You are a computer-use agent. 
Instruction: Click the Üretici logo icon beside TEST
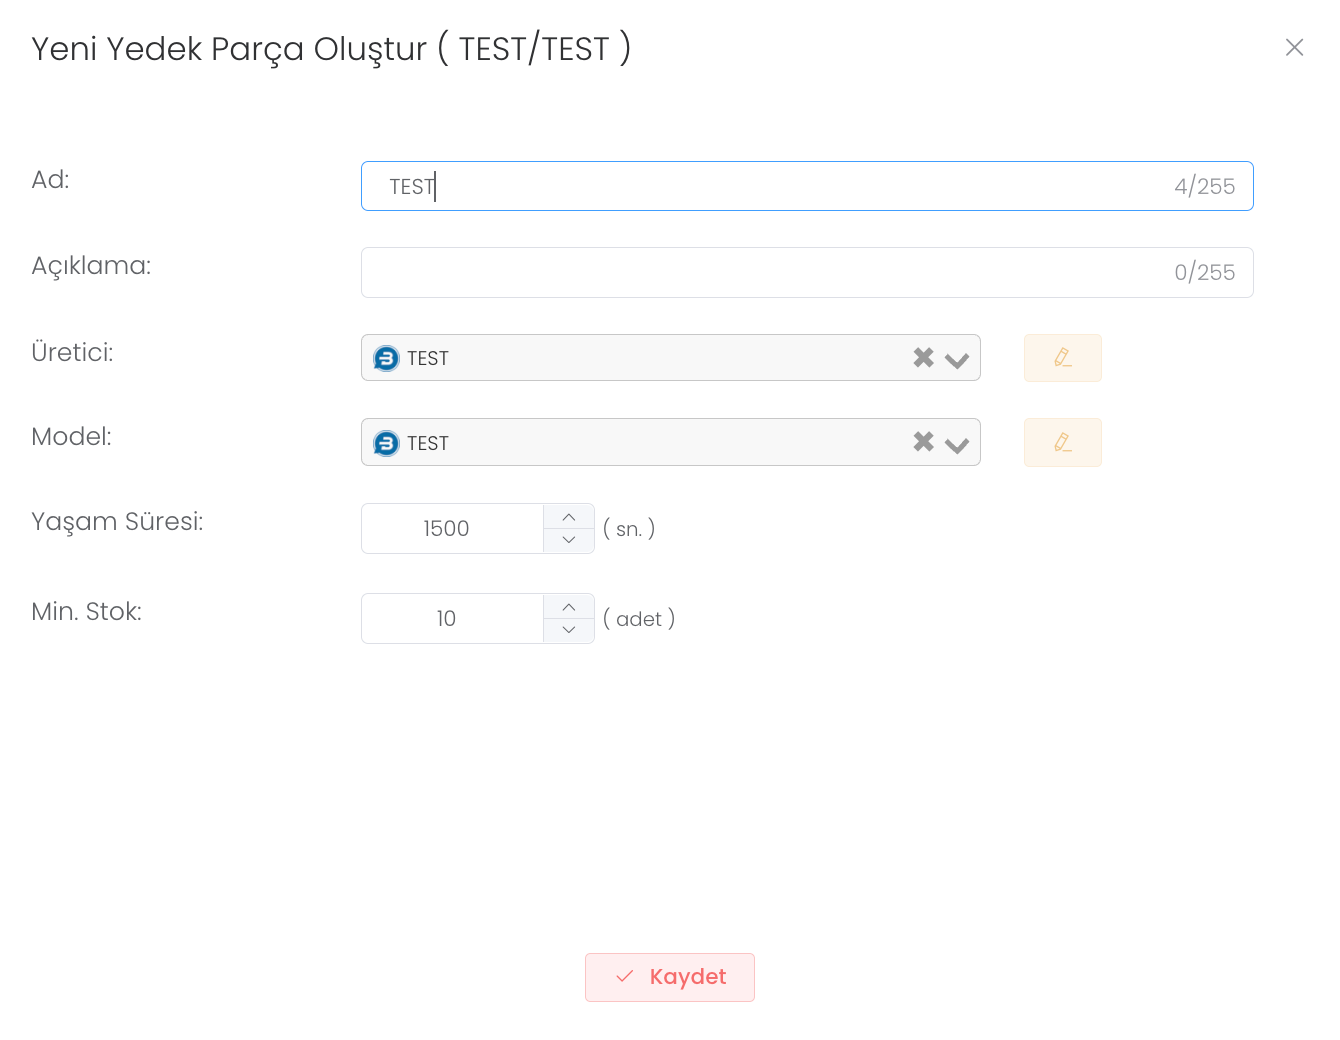point(386,358)
